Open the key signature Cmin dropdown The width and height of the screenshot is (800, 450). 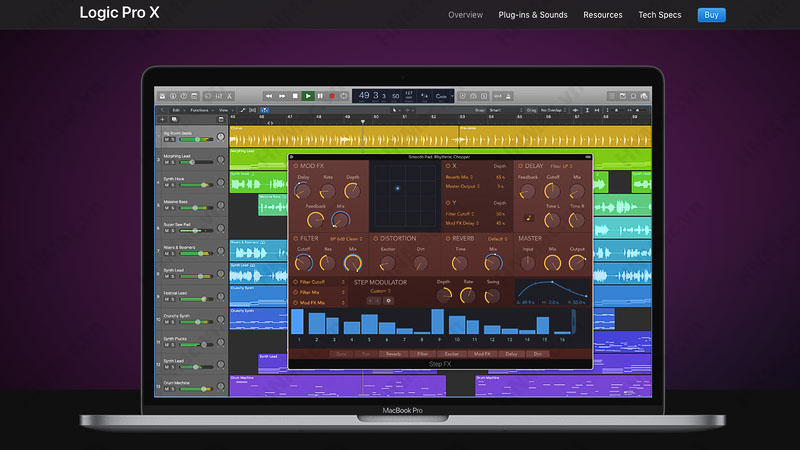click(442, 96)
